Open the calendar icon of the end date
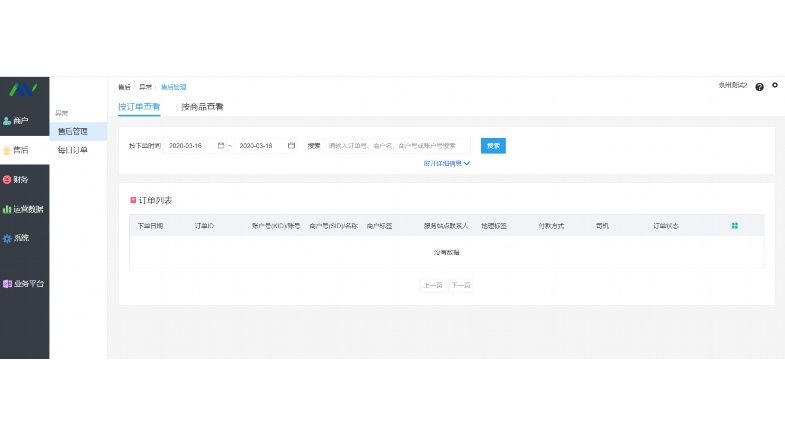785x435 pixels. click(x=291, y=146)
